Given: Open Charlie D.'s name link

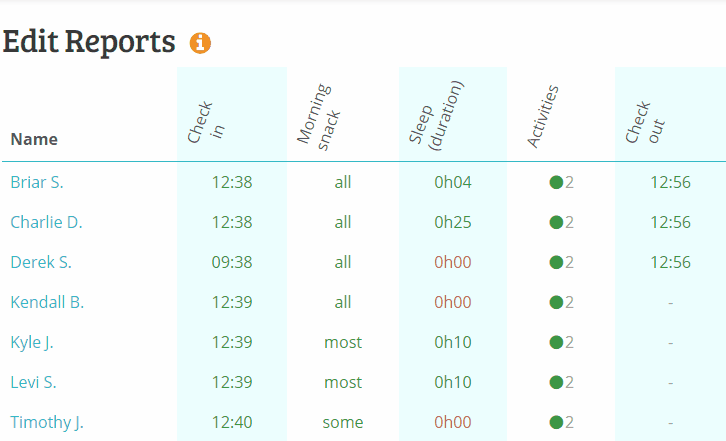Looking at the screenshot, I should [x=46, y=222].
